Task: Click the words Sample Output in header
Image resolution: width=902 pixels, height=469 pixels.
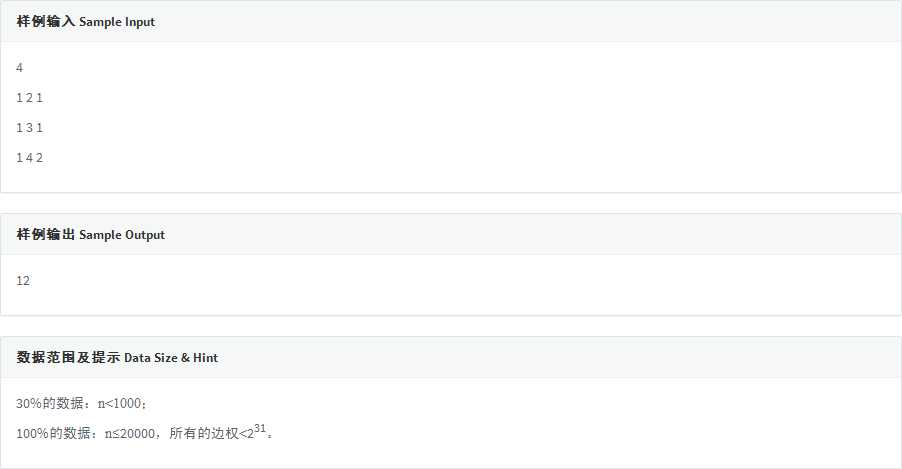Action: tap(122, 235)
